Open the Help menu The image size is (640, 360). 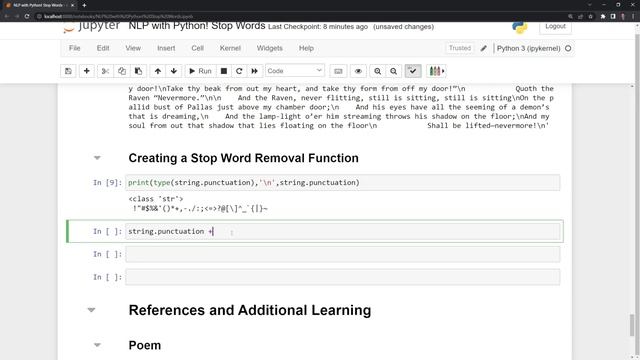click(x=306, y=48)
